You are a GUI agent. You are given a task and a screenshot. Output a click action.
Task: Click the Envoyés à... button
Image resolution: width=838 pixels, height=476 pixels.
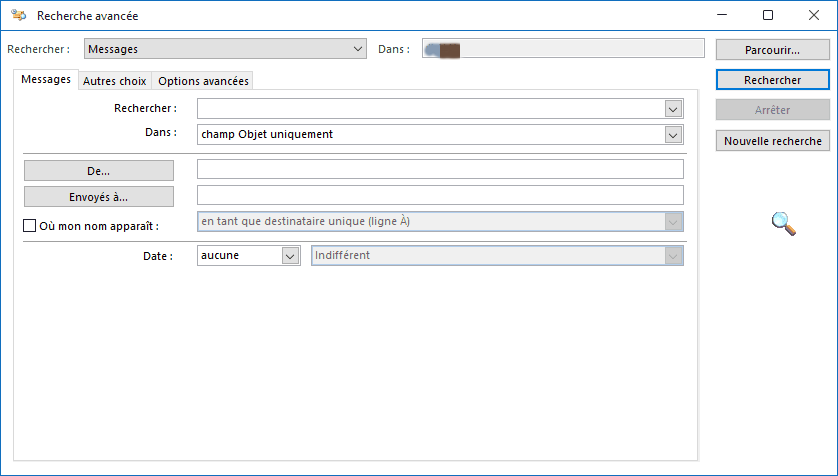(x=98, y=196)
